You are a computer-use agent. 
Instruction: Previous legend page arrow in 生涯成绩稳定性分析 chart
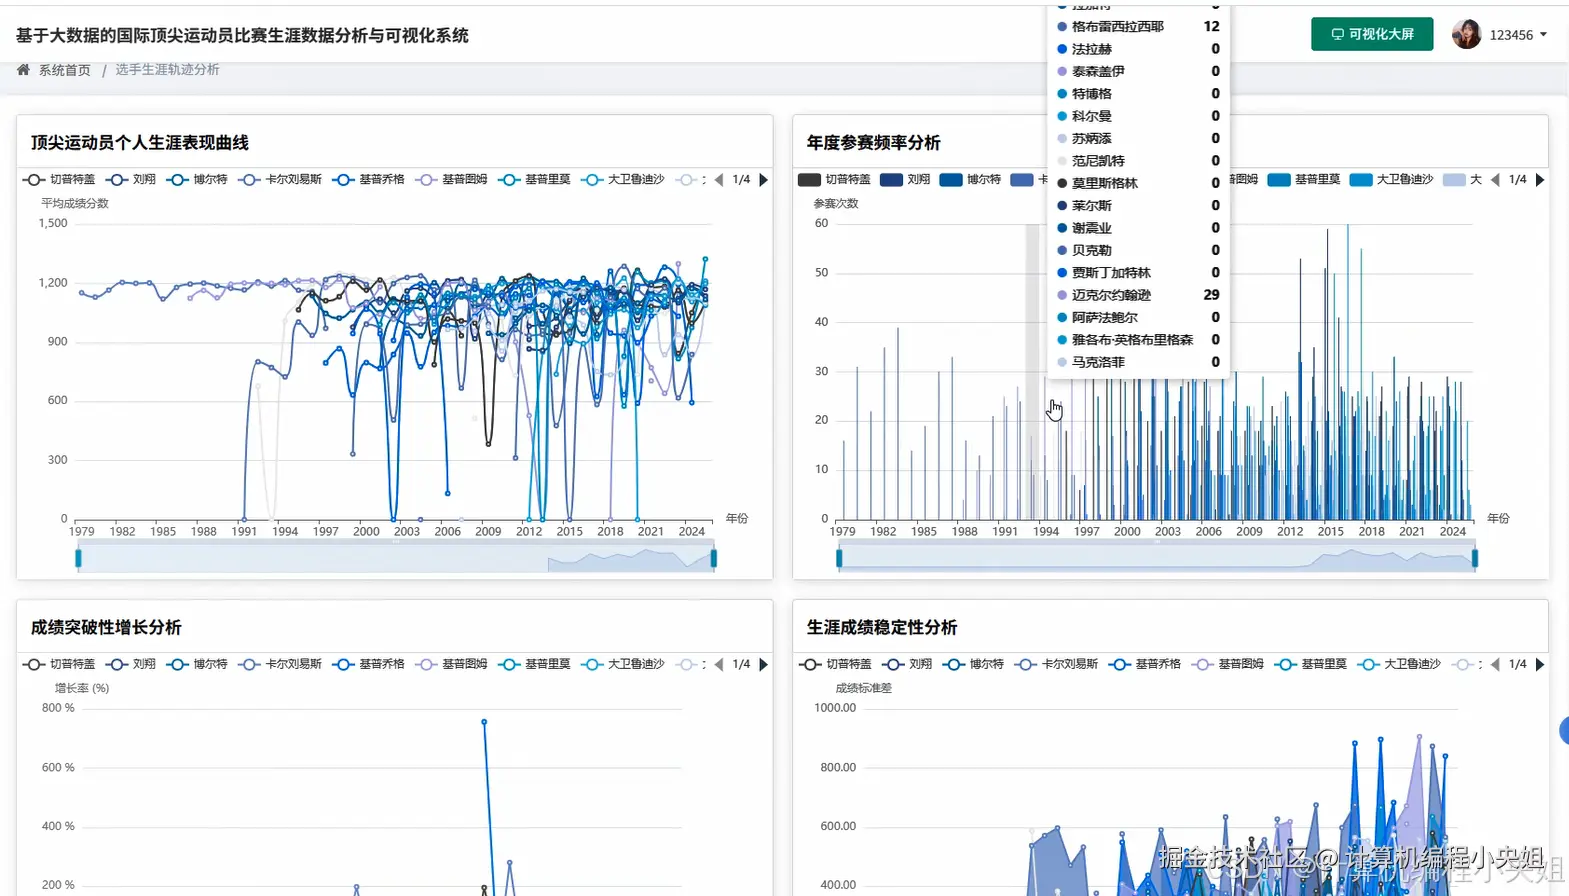tap(1495, 664)
